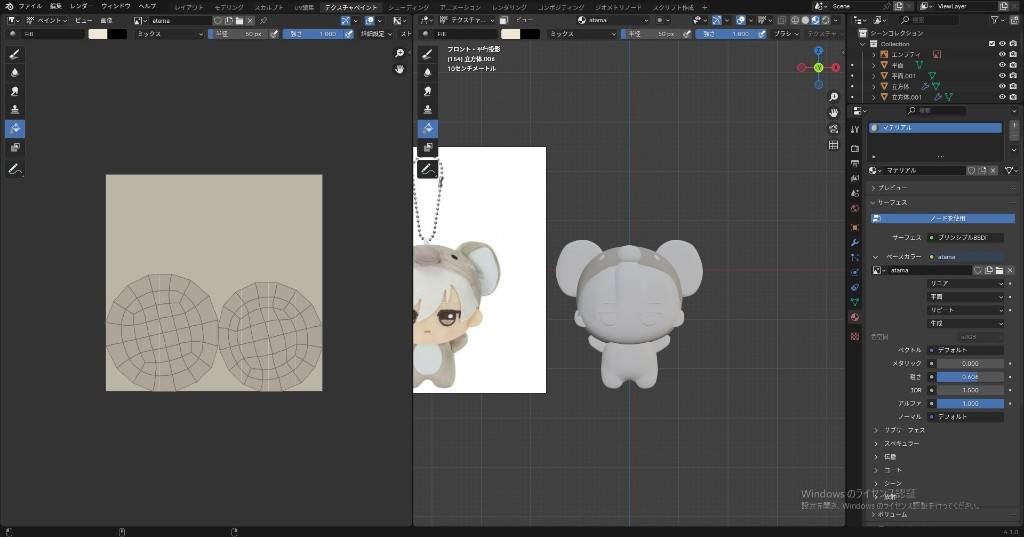
Task: Select the Mask tool in 3D viewport
Action: 428,147
